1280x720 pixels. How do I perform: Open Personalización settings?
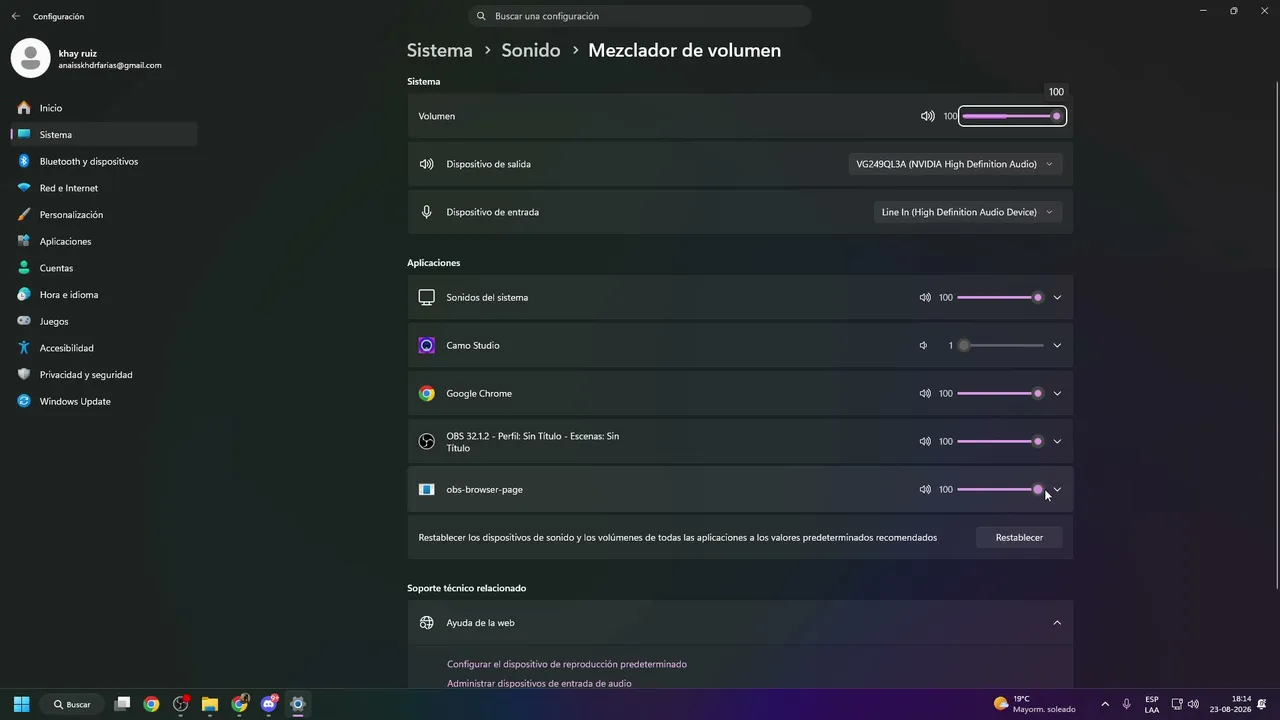(x=104, y=214)
